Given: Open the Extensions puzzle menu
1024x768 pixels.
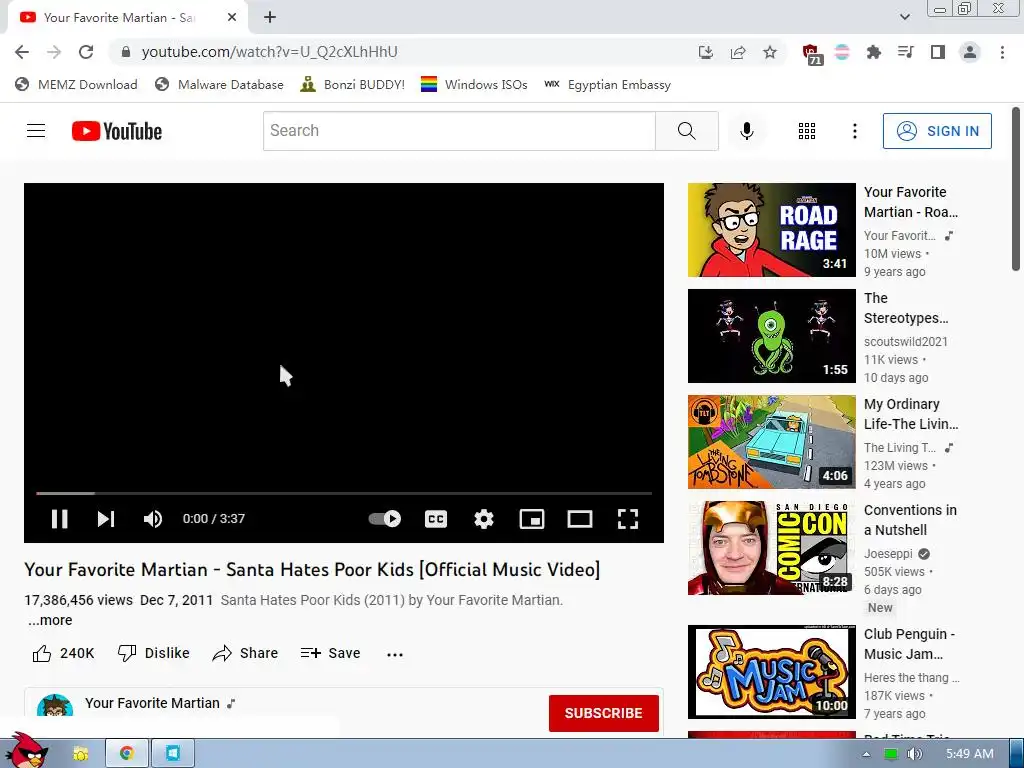Looking at the screenshot, I should (x=874, y=52).
